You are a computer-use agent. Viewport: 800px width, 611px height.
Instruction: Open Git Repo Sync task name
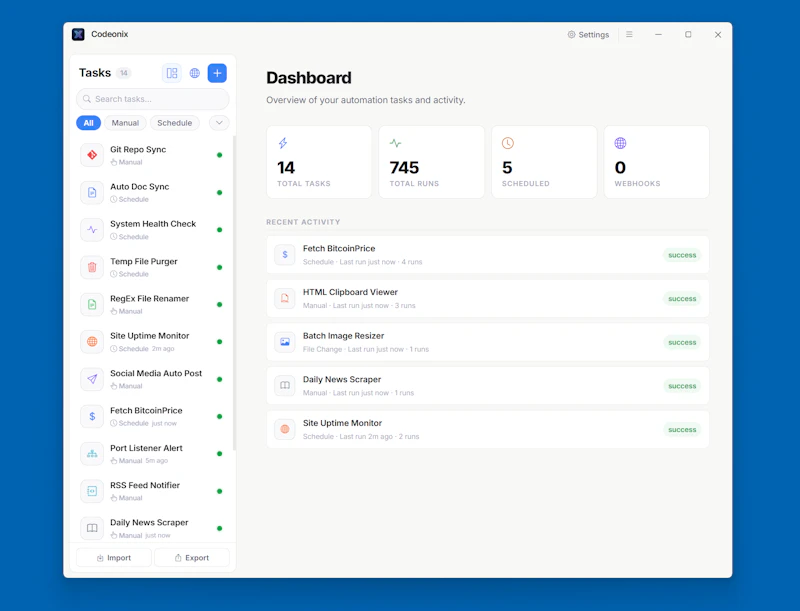(x=138, y=149)
